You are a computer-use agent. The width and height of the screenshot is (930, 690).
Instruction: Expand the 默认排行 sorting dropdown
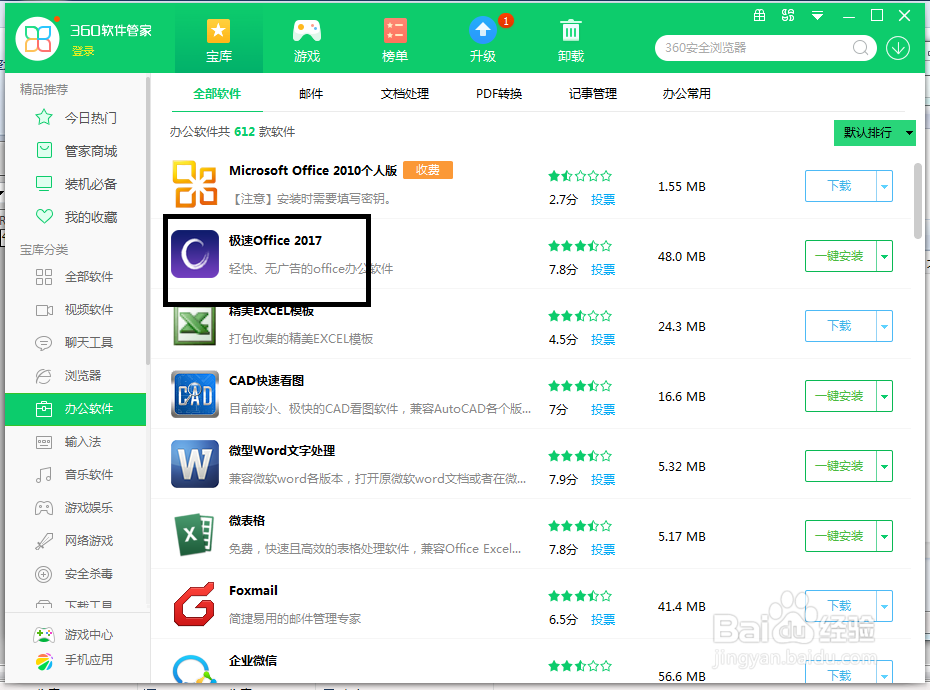tap(875, 132)
